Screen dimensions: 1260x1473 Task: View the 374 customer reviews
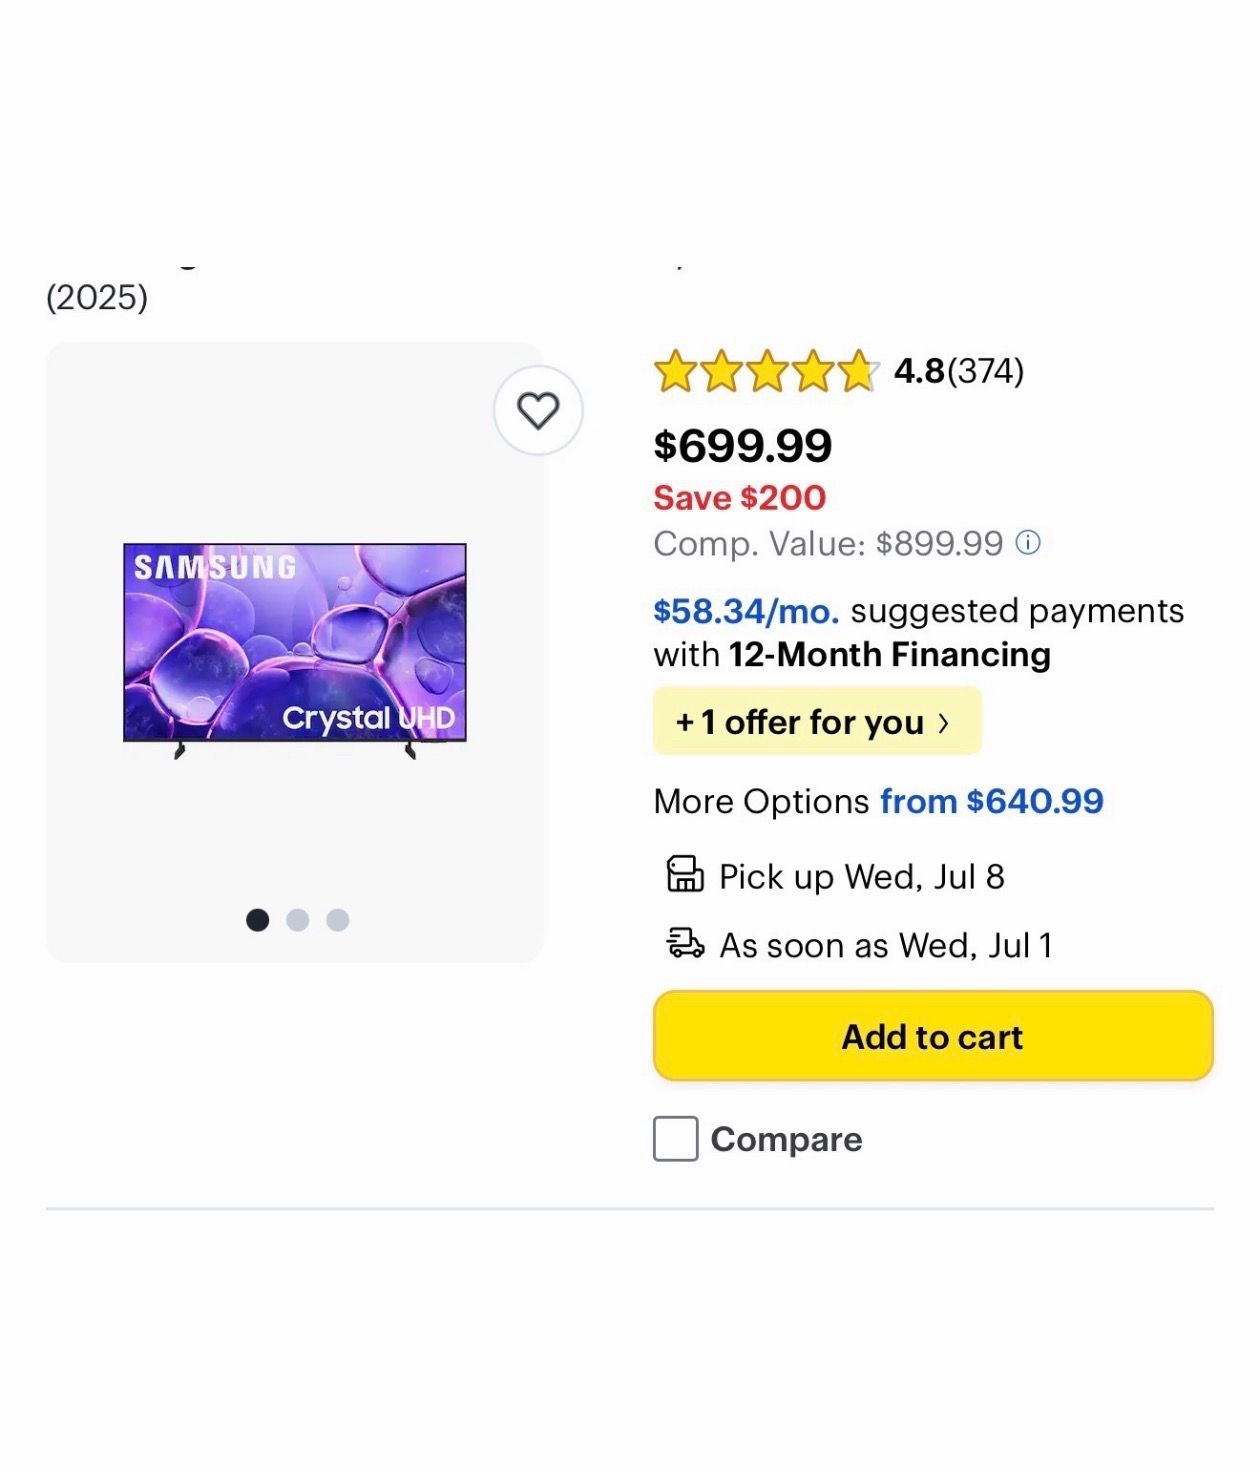point(986,371)
